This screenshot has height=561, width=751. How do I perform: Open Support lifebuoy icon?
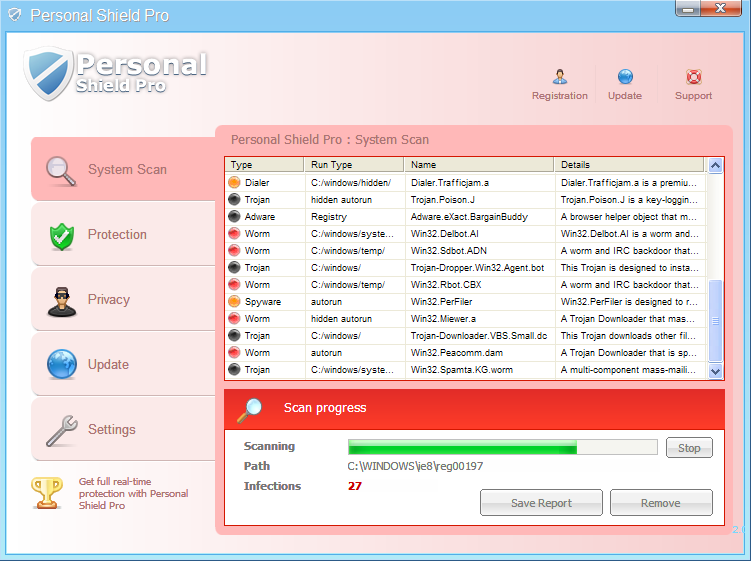pos(694,77)
